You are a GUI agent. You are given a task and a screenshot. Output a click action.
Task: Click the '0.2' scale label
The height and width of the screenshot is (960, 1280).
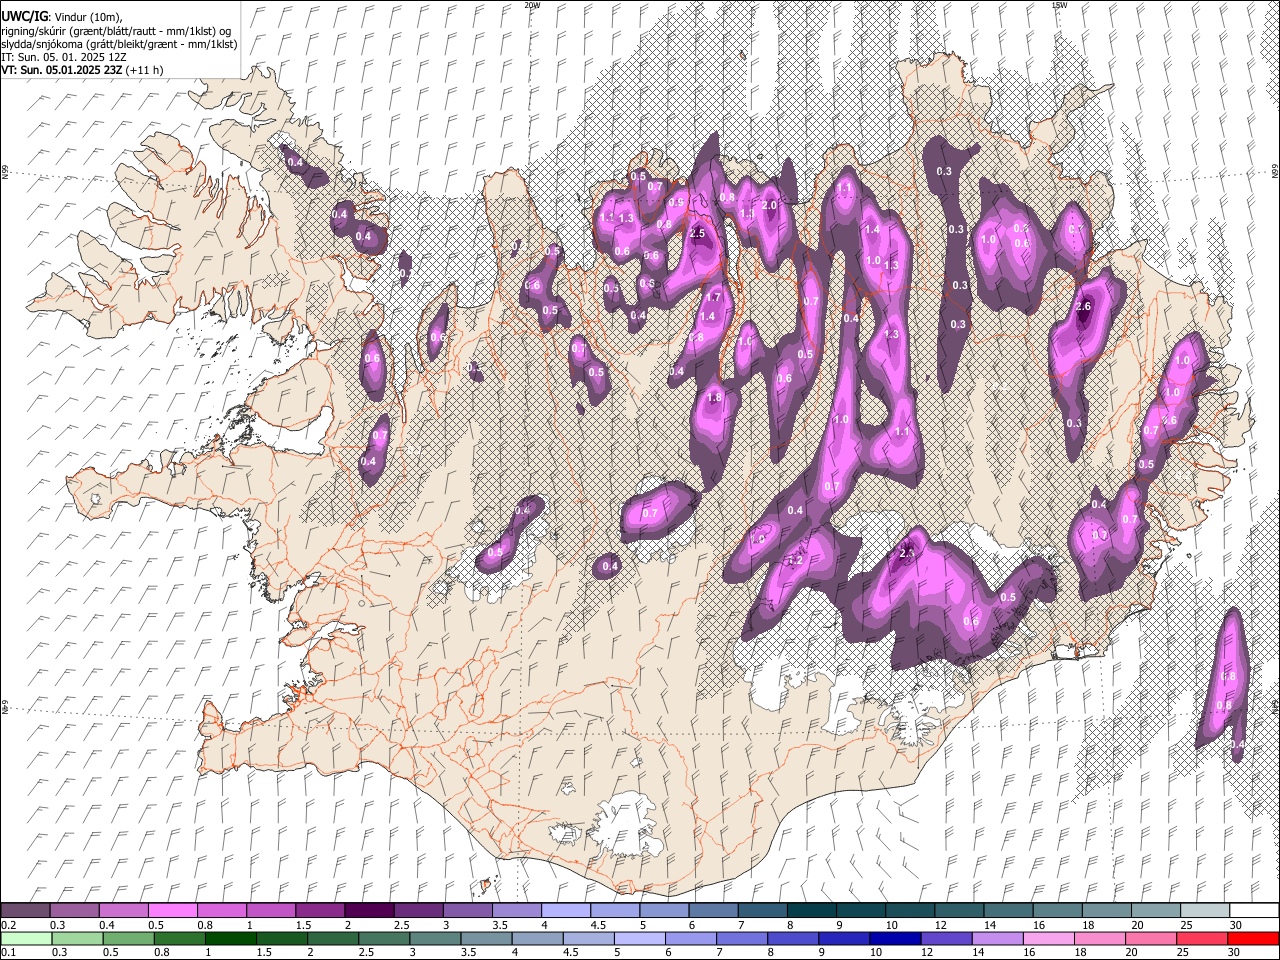[x=8, y=925]
